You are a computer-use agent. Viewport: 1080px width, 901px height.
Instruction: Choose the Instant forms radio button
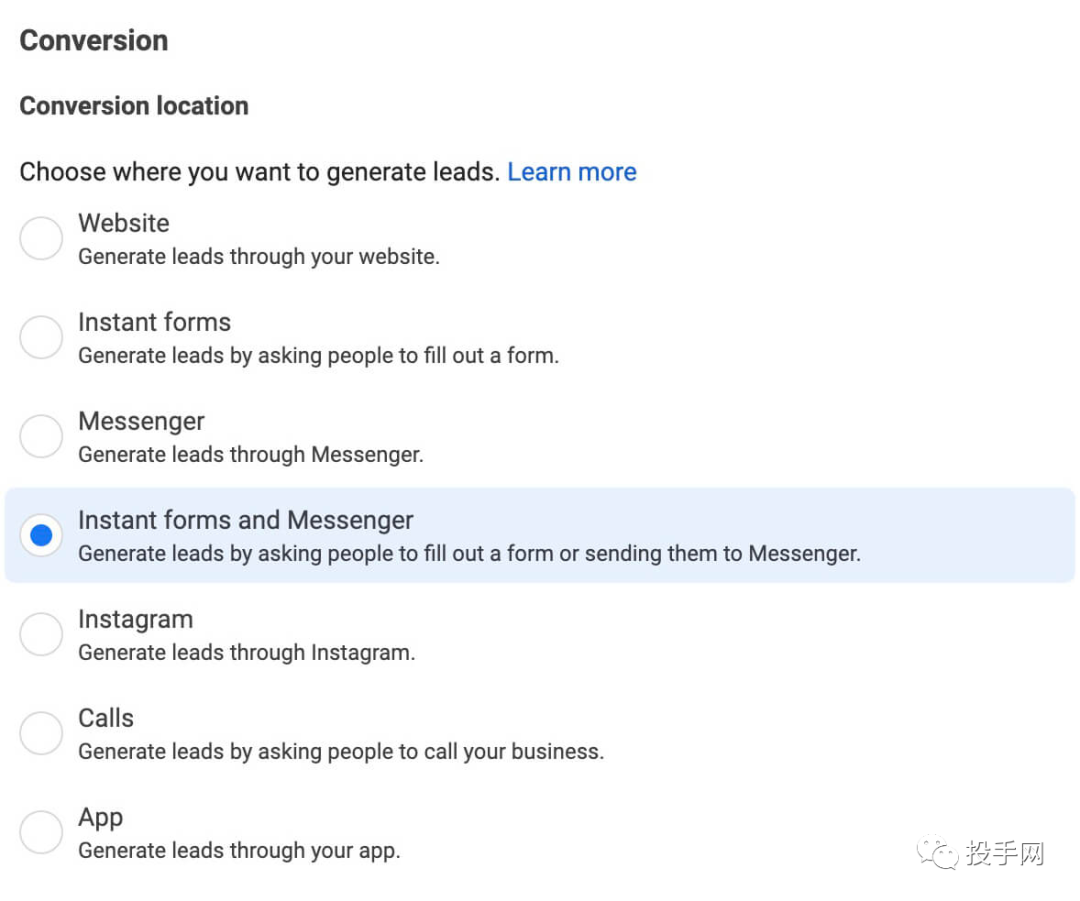pyautogui.click(x=41, y=338)
